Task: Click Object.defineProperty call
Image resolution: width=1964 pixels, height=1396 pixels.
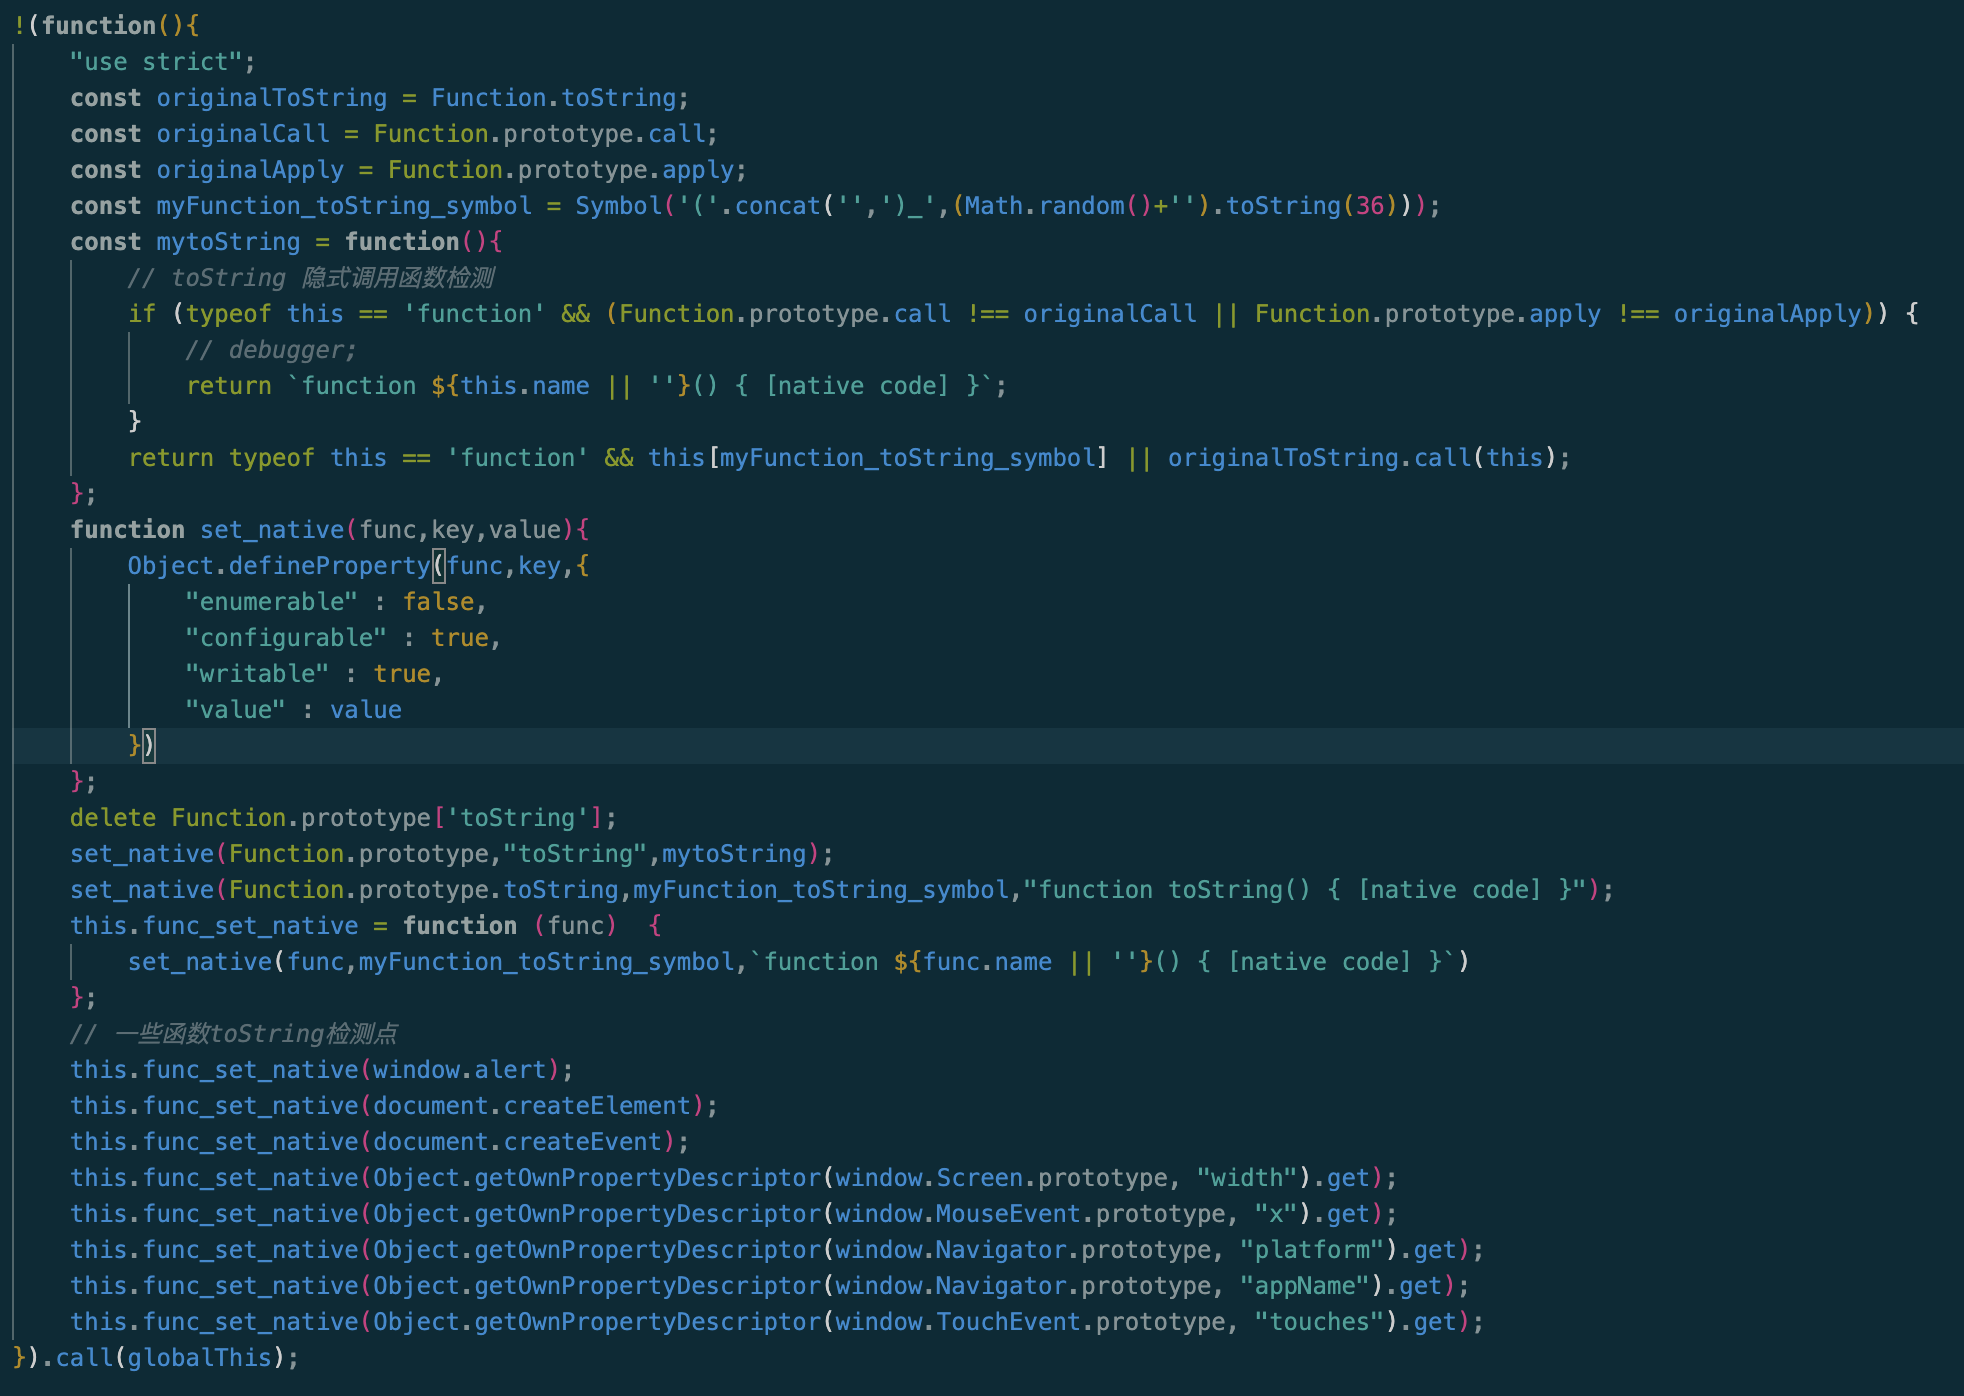Action: pyautogui.click(x=278, y=566)
